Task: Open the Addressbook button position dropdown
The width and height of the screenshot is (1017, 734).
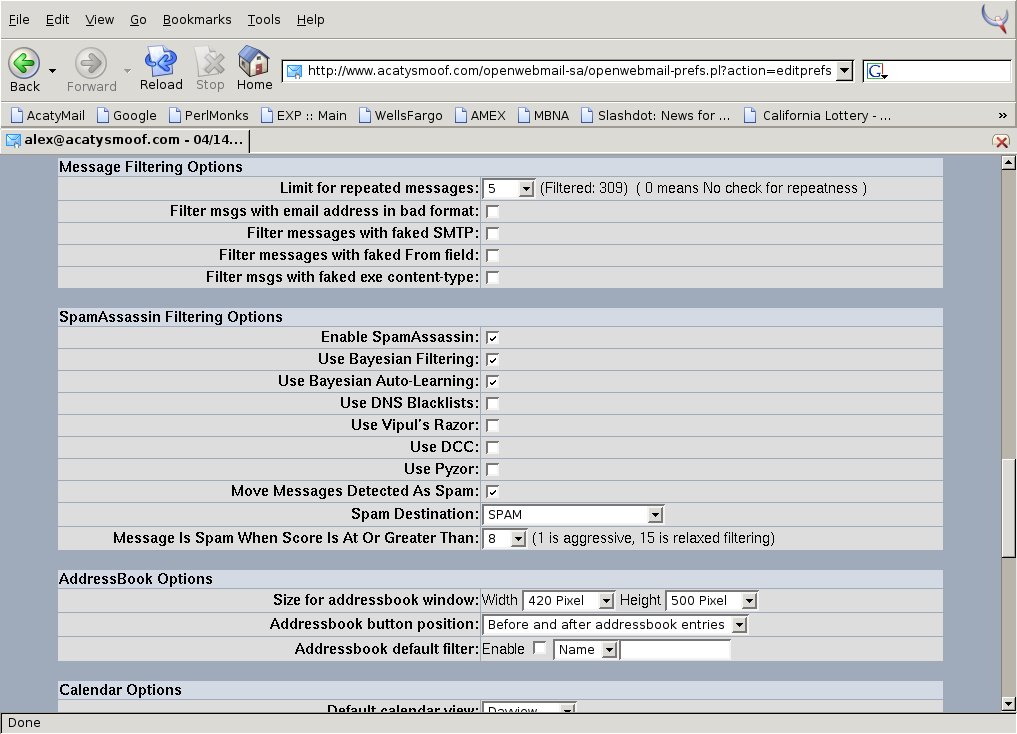Action: [615, 625]
